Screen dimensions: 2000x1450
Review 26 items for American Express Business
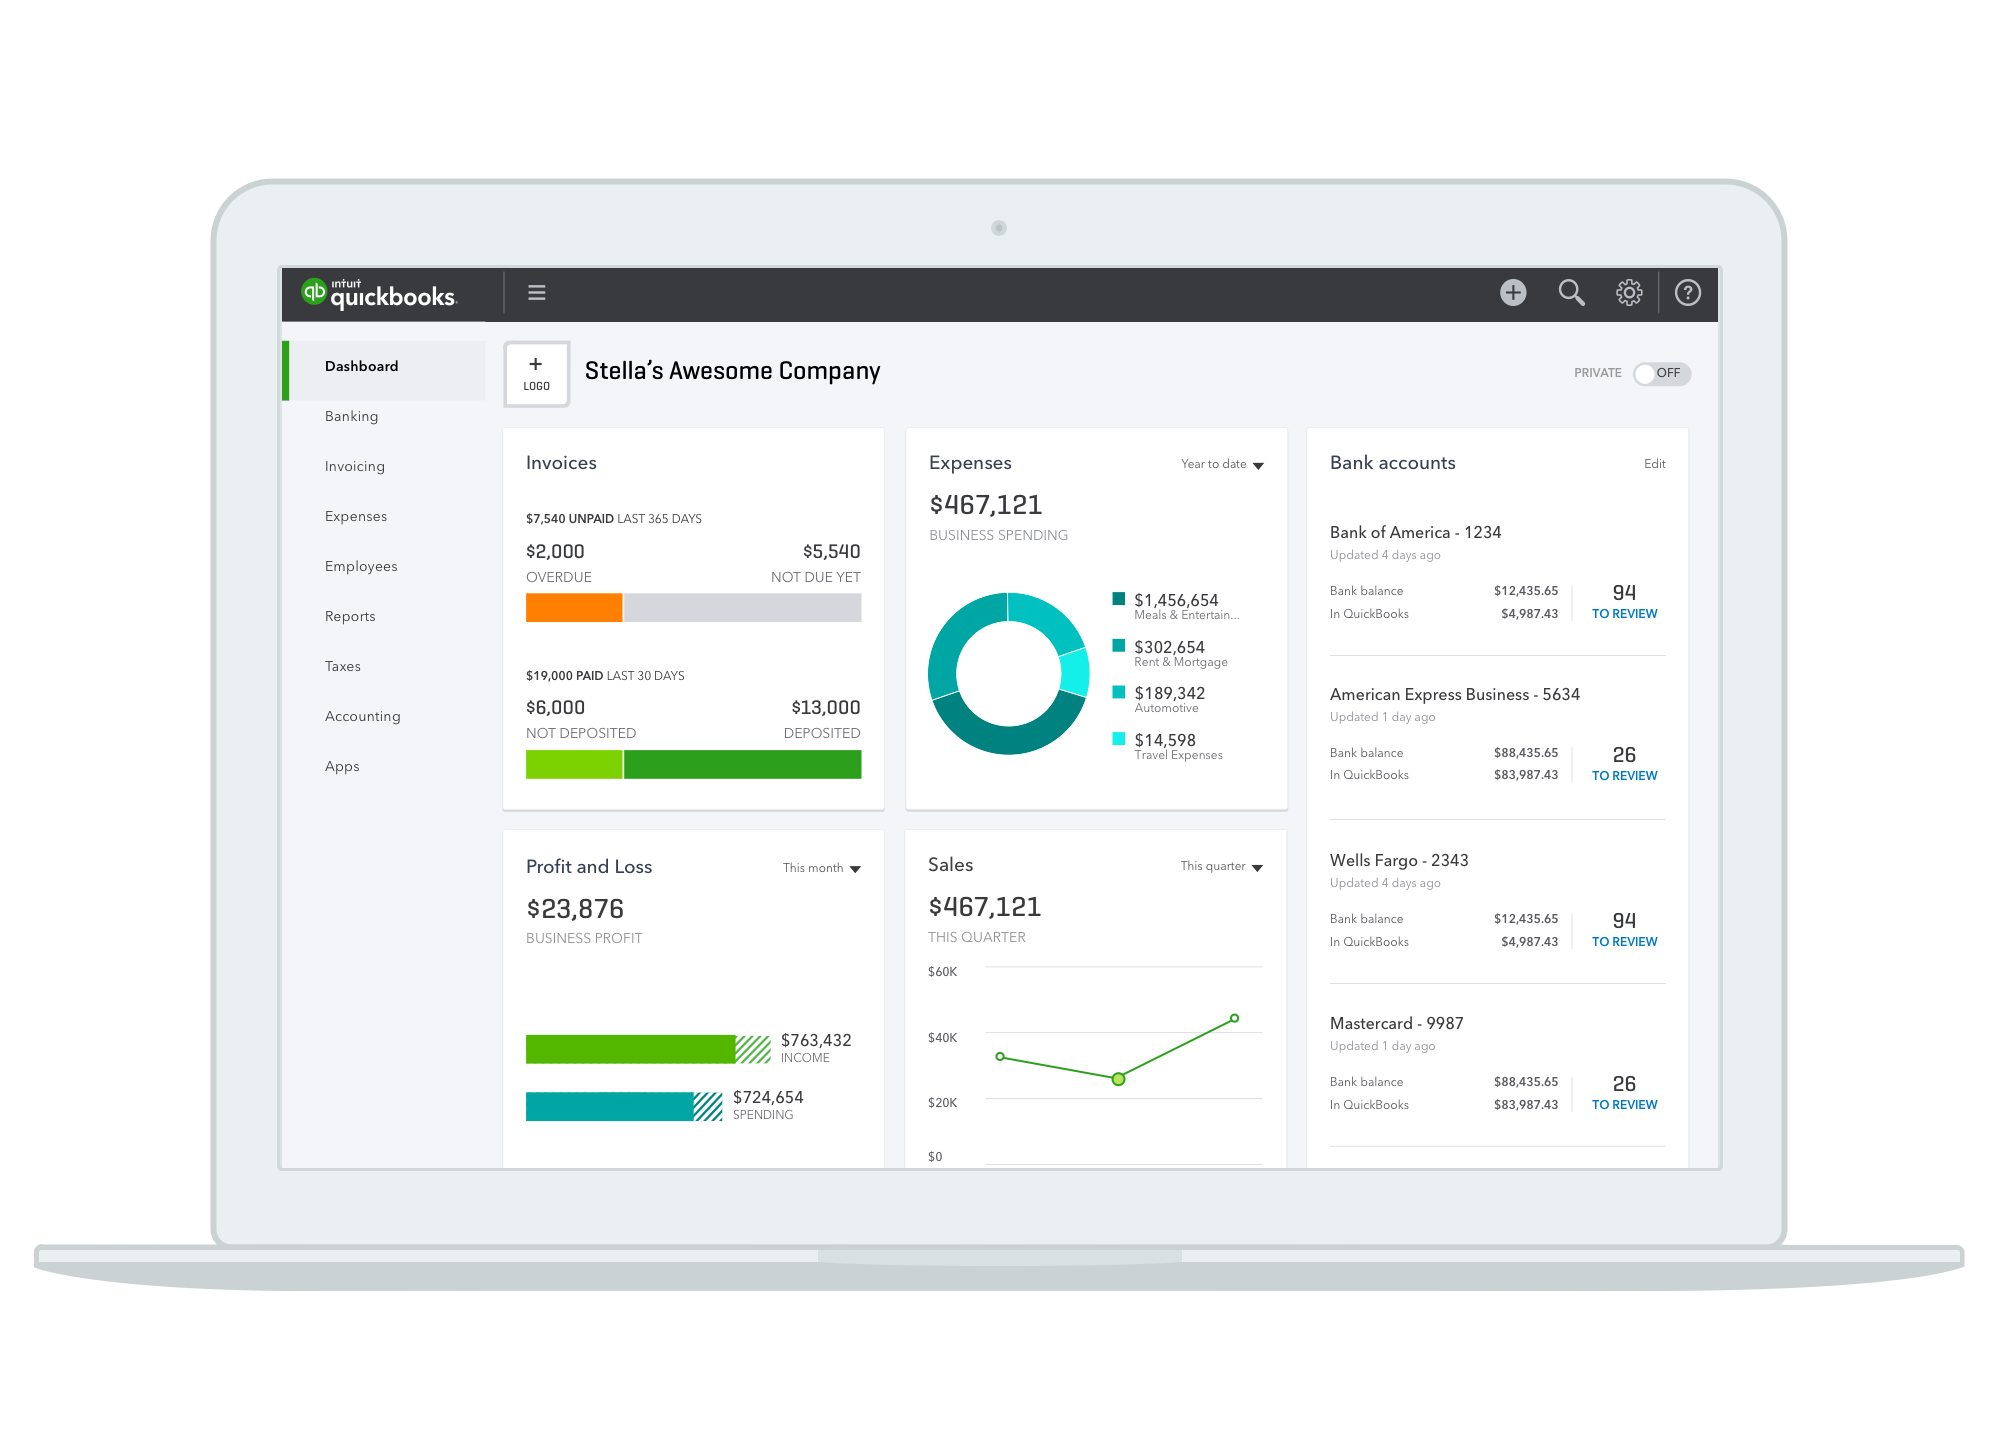click(x=1624, y=763)
